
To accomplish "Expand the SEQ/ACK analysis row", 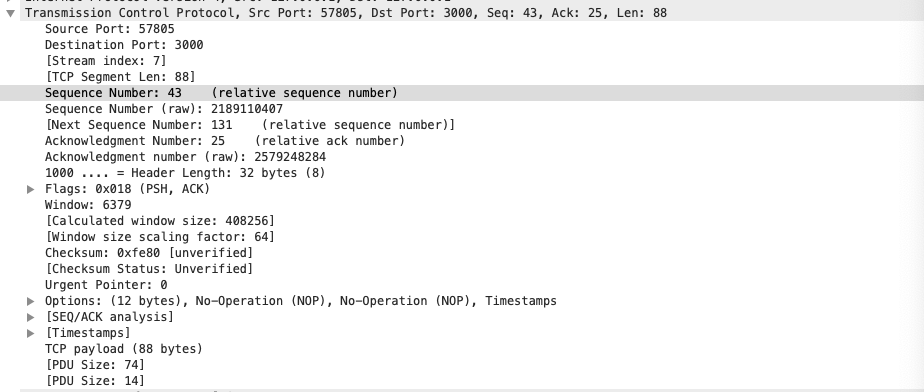I will tap(31, 317).
